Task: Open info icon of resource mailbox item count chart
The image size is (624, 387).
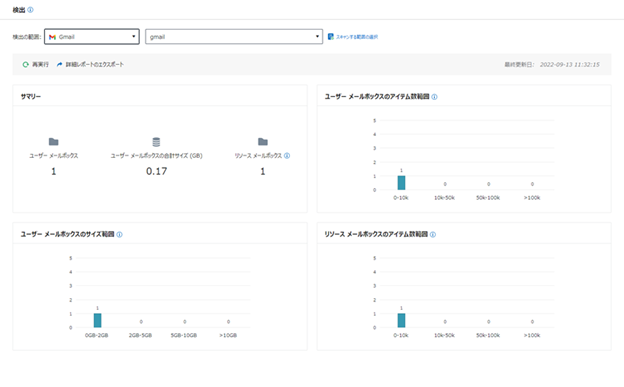Action: point(433,235)
